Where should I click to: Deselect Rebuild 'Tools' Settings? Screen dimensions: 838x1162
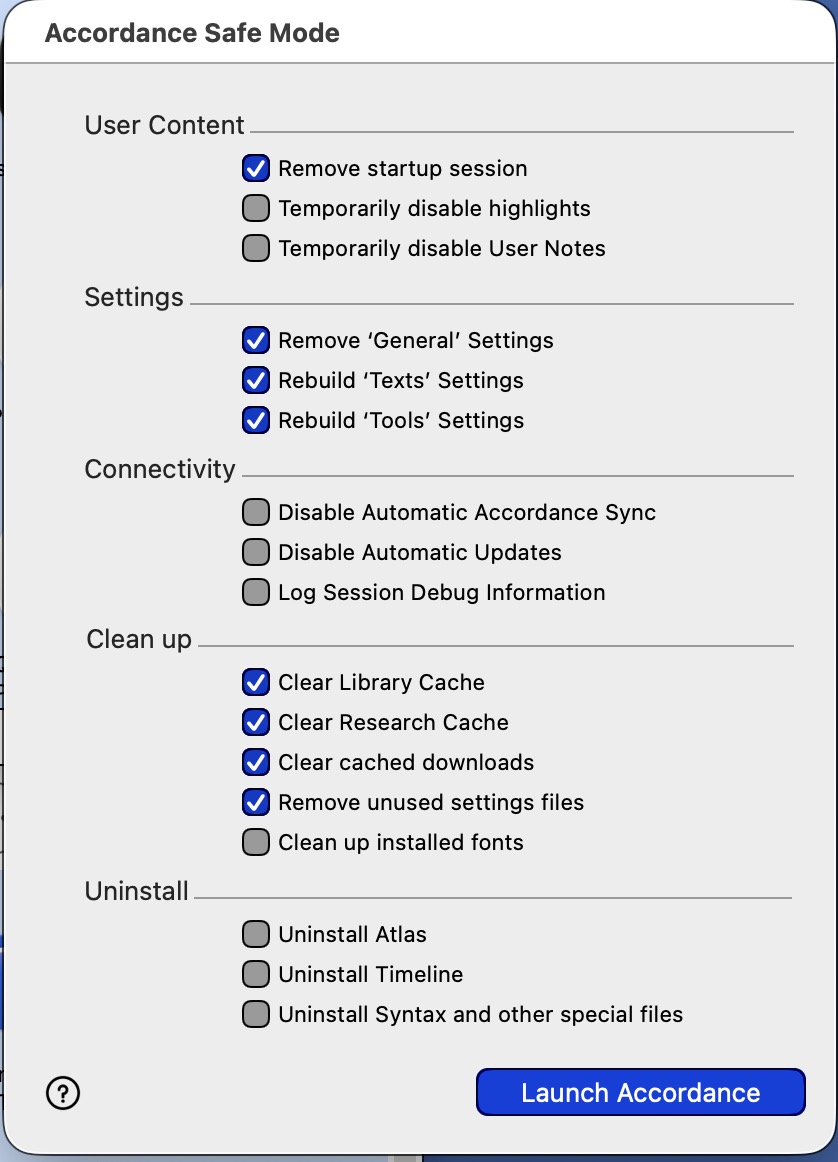(256, 420)
